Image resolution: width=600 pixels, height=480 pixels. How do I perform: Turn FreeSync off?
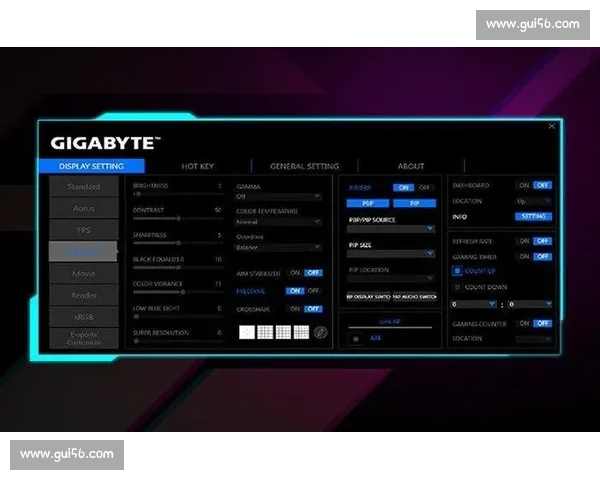pyautogui.click(x=313, y=291)
